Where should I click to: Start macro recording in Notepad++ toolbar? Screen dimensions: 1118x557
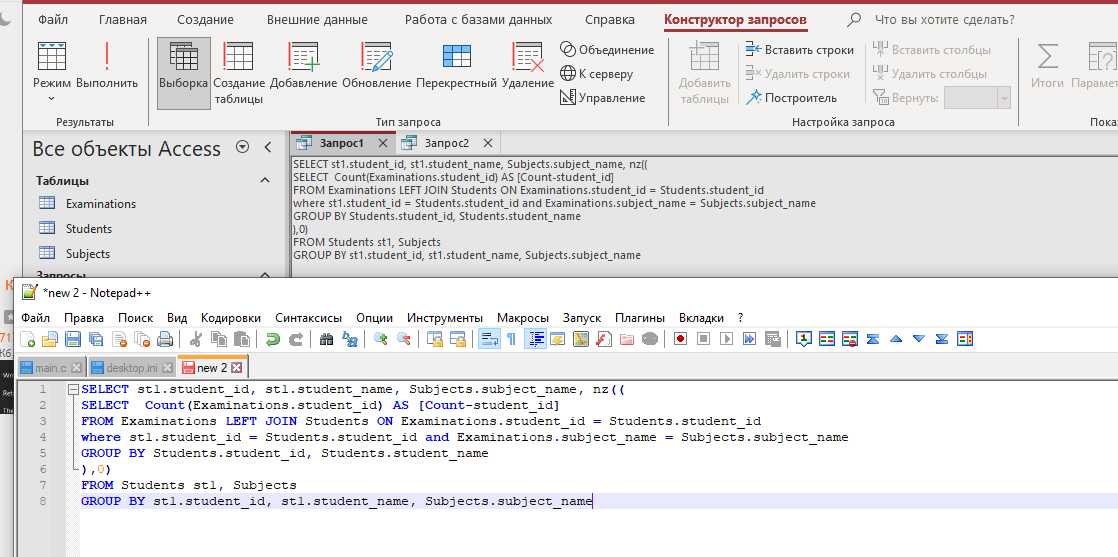680,339
